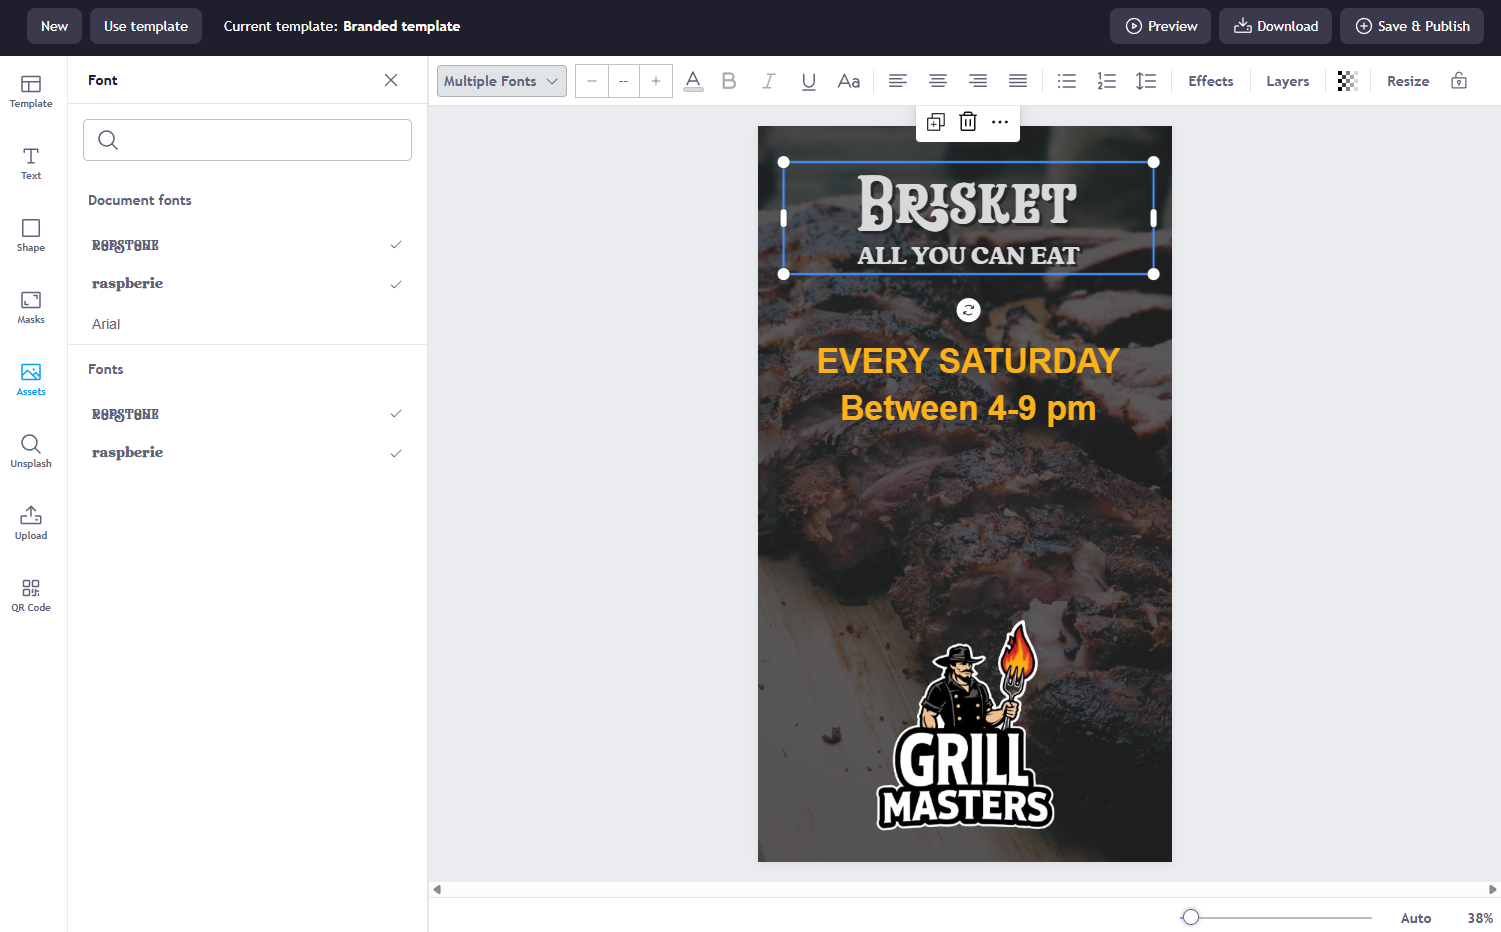This screenshot has height=932, width=1501.
Task: Open the Auto zoom level selector
Action: tap(1416, 917)
